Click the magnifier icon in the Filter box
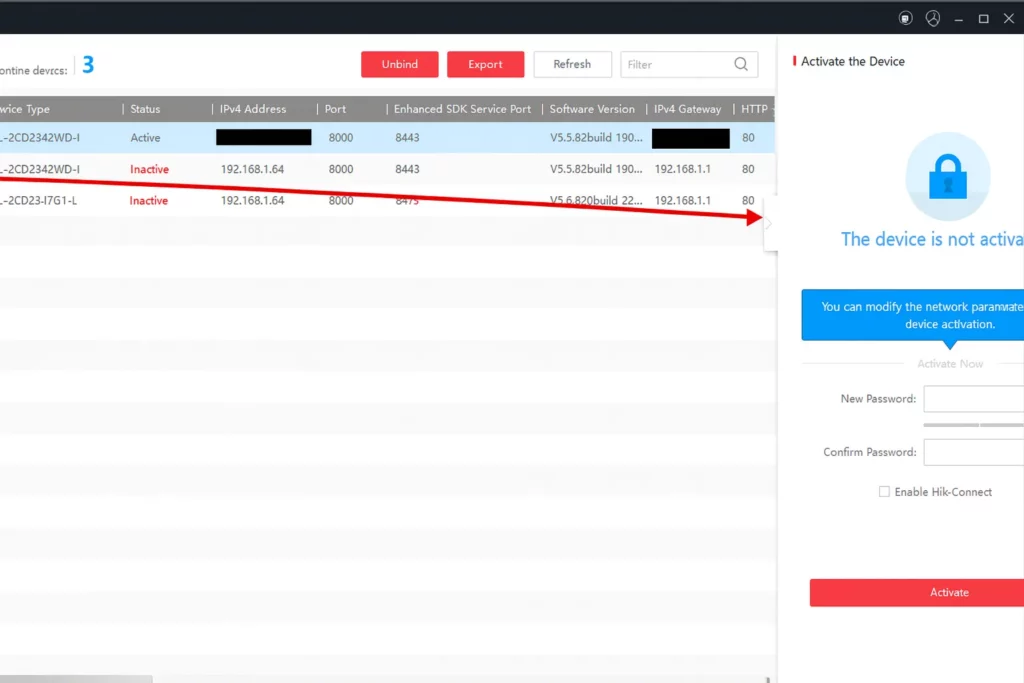 [740, 63]
